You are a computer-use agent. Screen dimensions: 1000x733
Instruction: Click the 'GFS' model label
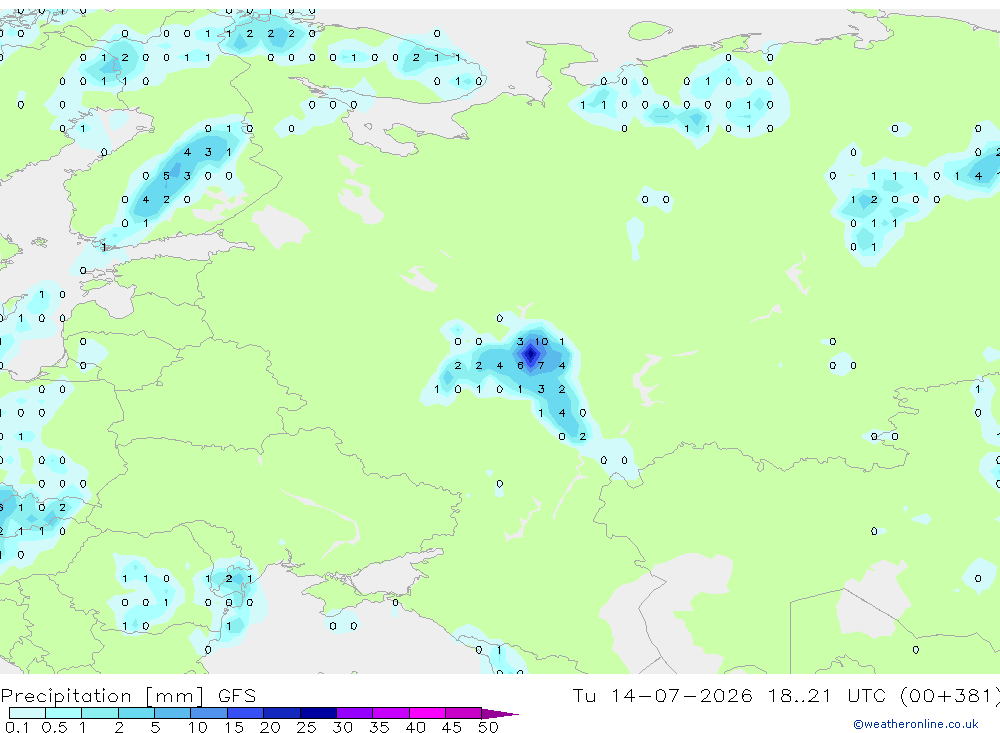(237, 695)
